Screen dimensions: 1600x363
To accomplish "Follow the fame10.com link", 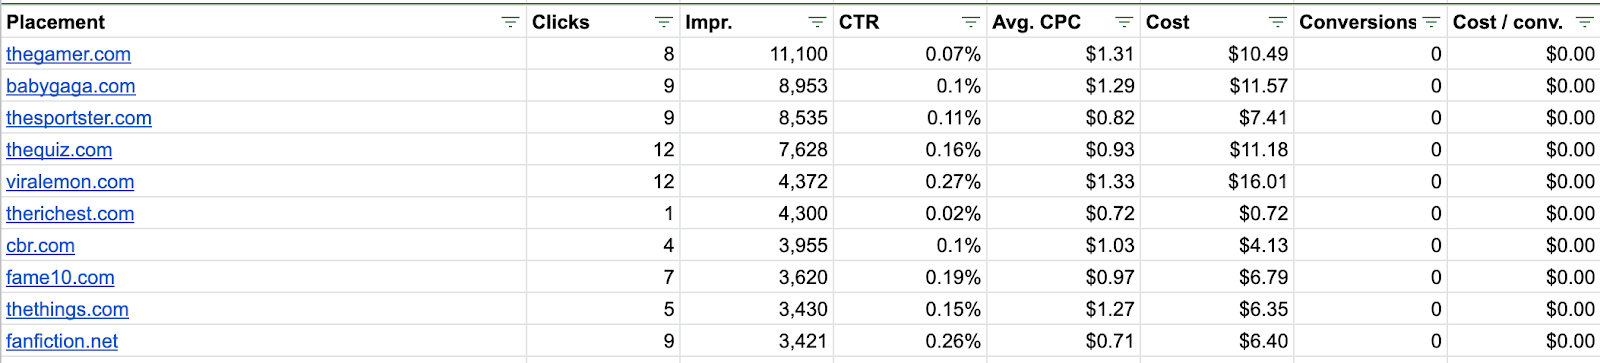I will (x=60, y=278).
